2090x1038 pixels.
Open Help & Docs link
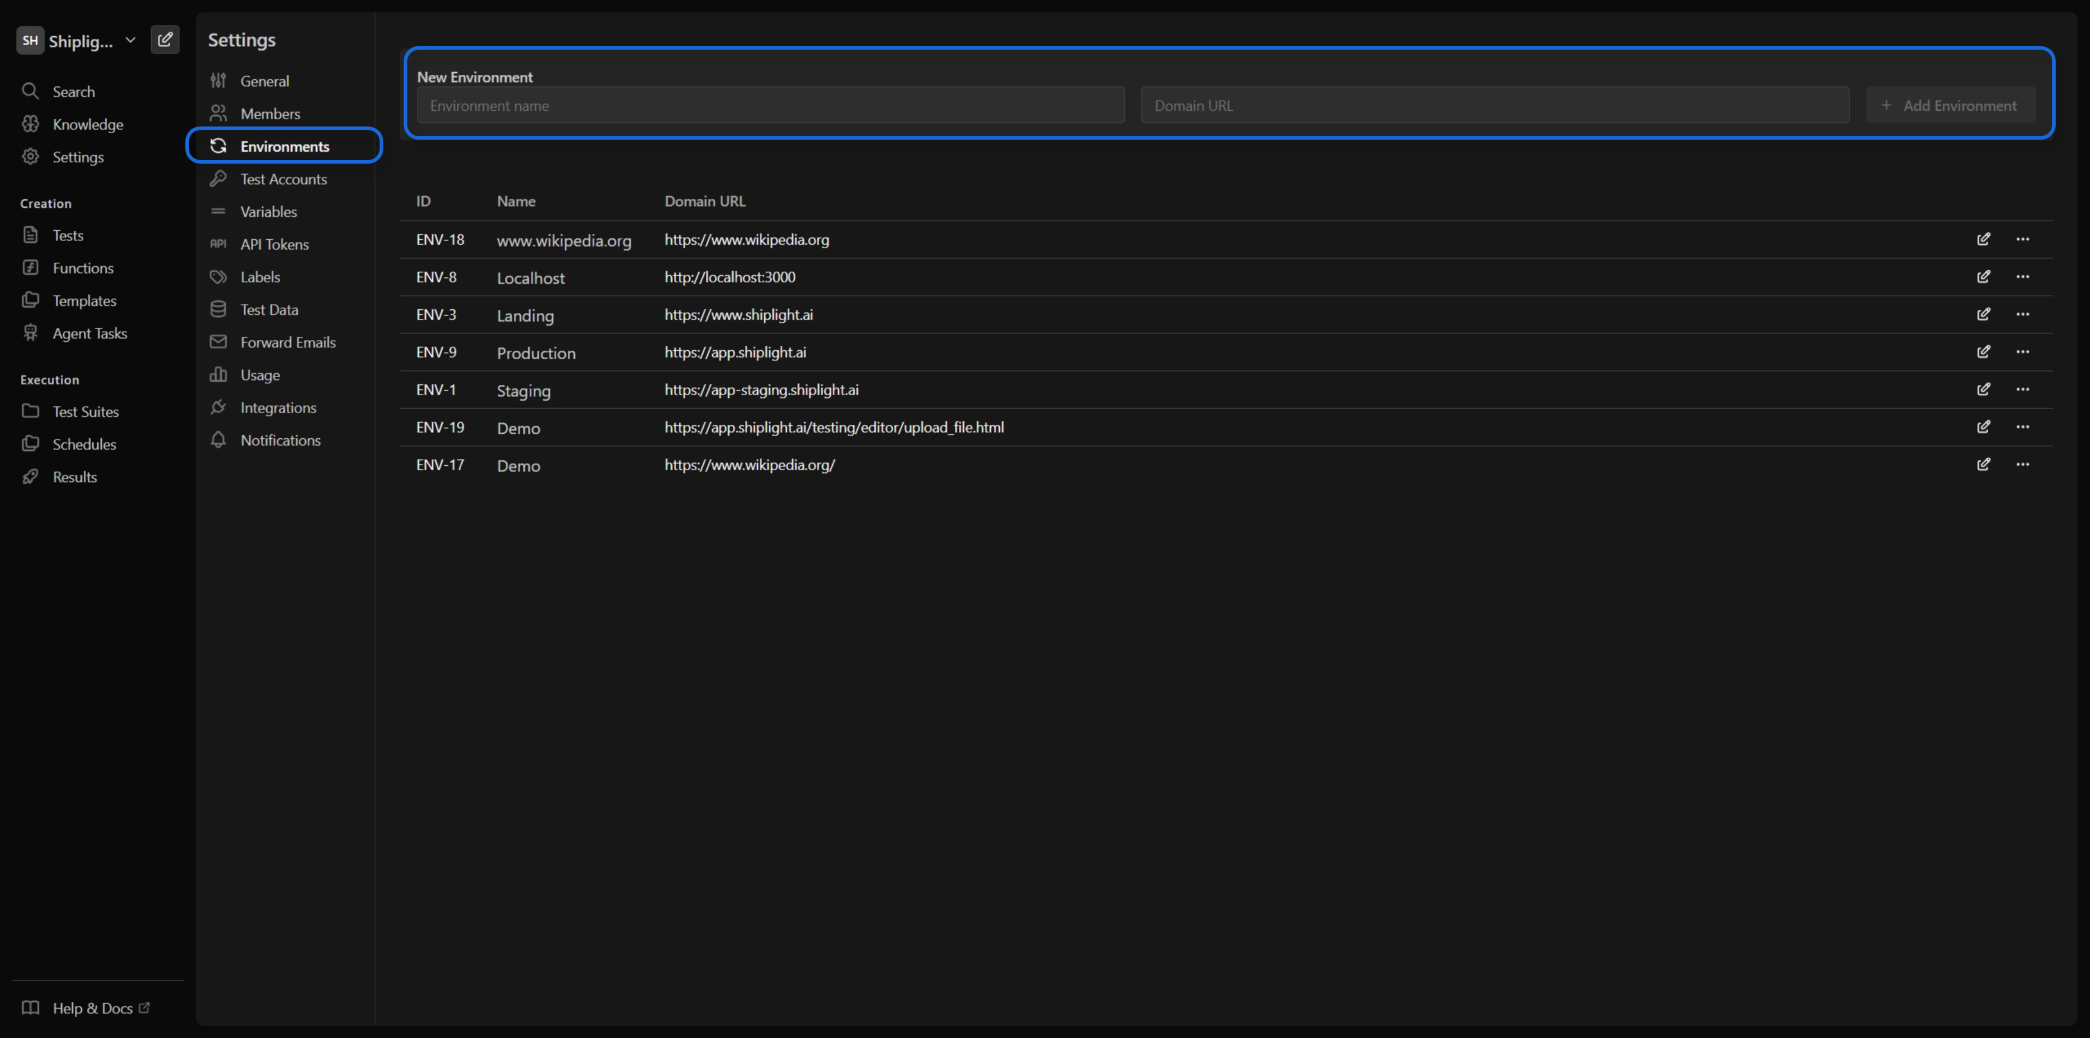tap(92, 1008)
